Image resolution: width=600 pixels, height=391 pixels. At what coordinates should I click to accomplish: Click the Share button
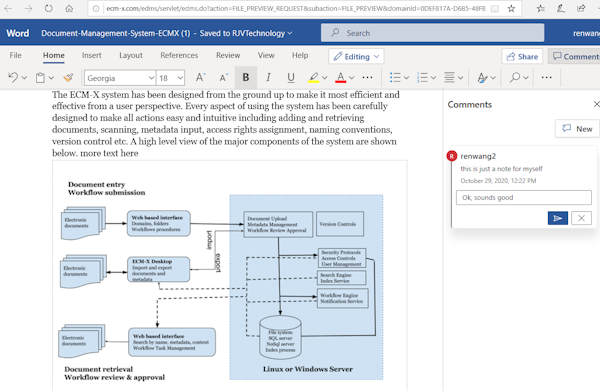pyautogui.click(x=522, y=57)
